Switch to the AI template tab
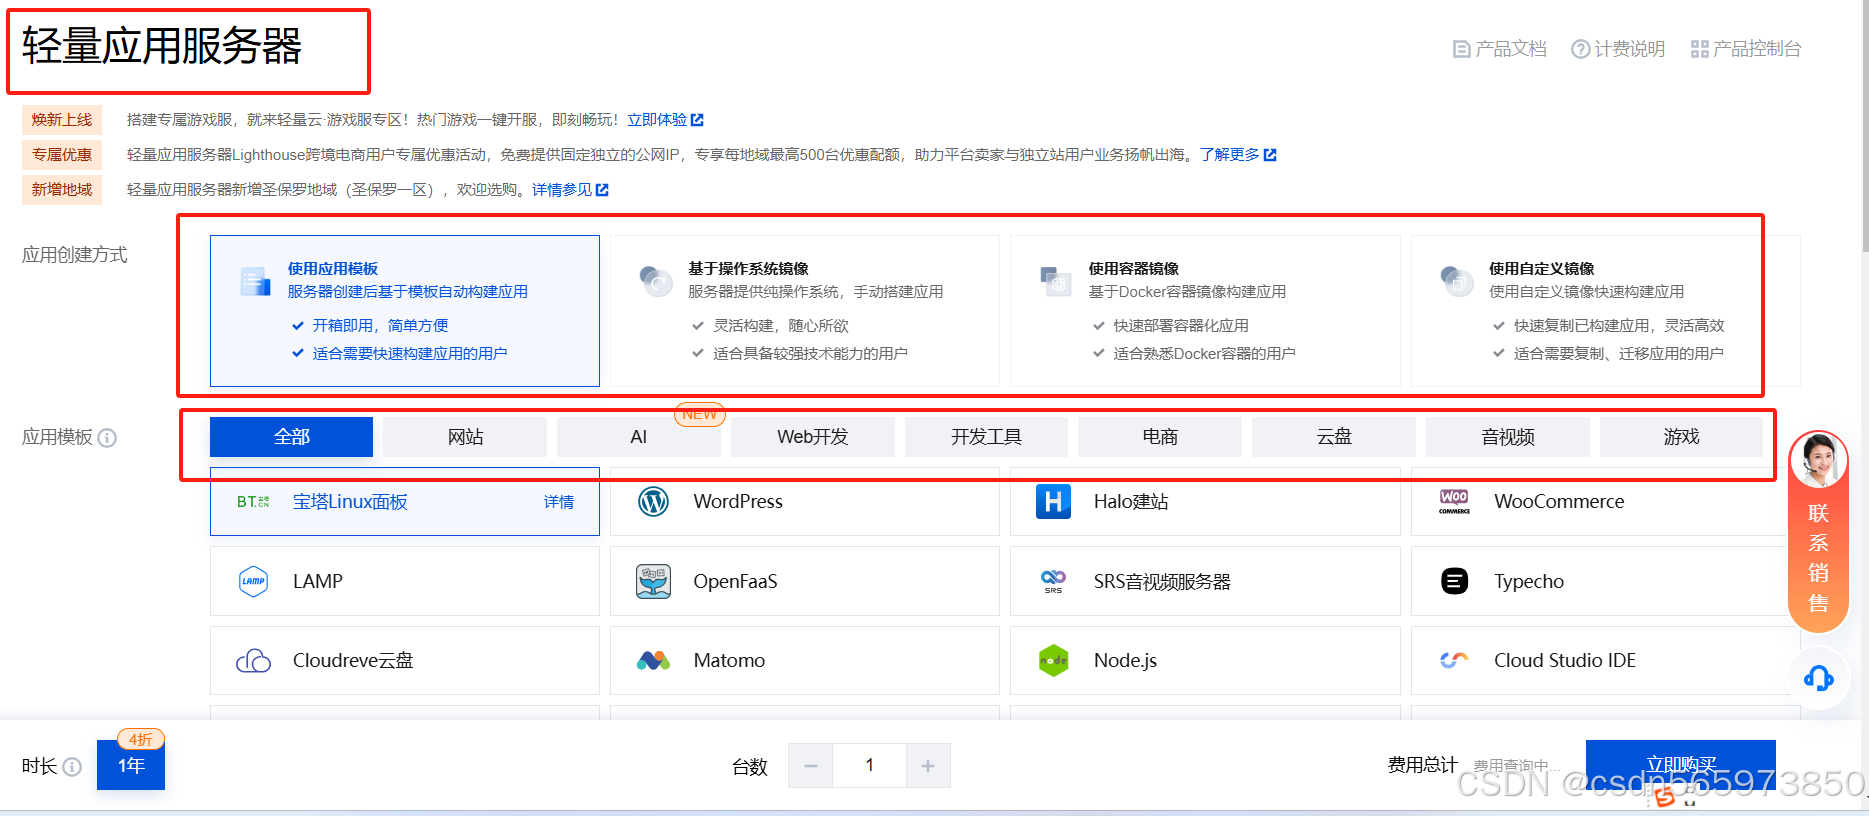 (x=639, y=437)
